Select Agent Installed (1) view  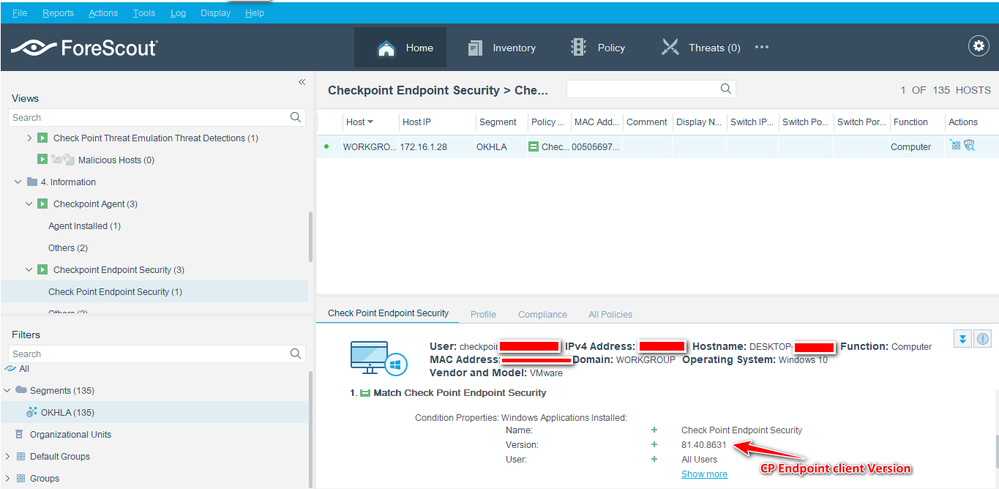click(84, 226)
